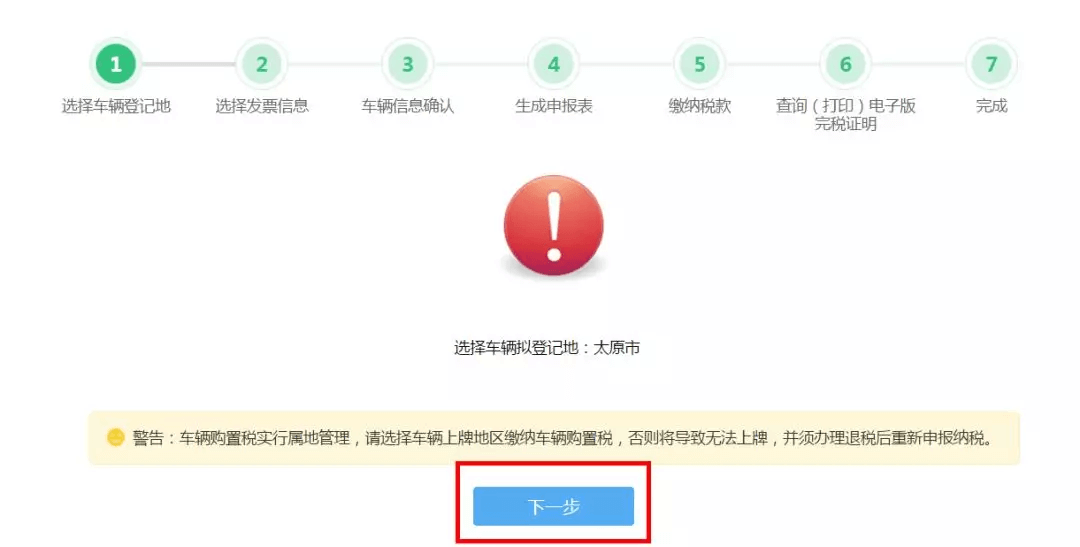Click step 2 circle icon
This screenshot has width=1080, height=547.
point(262,64)
